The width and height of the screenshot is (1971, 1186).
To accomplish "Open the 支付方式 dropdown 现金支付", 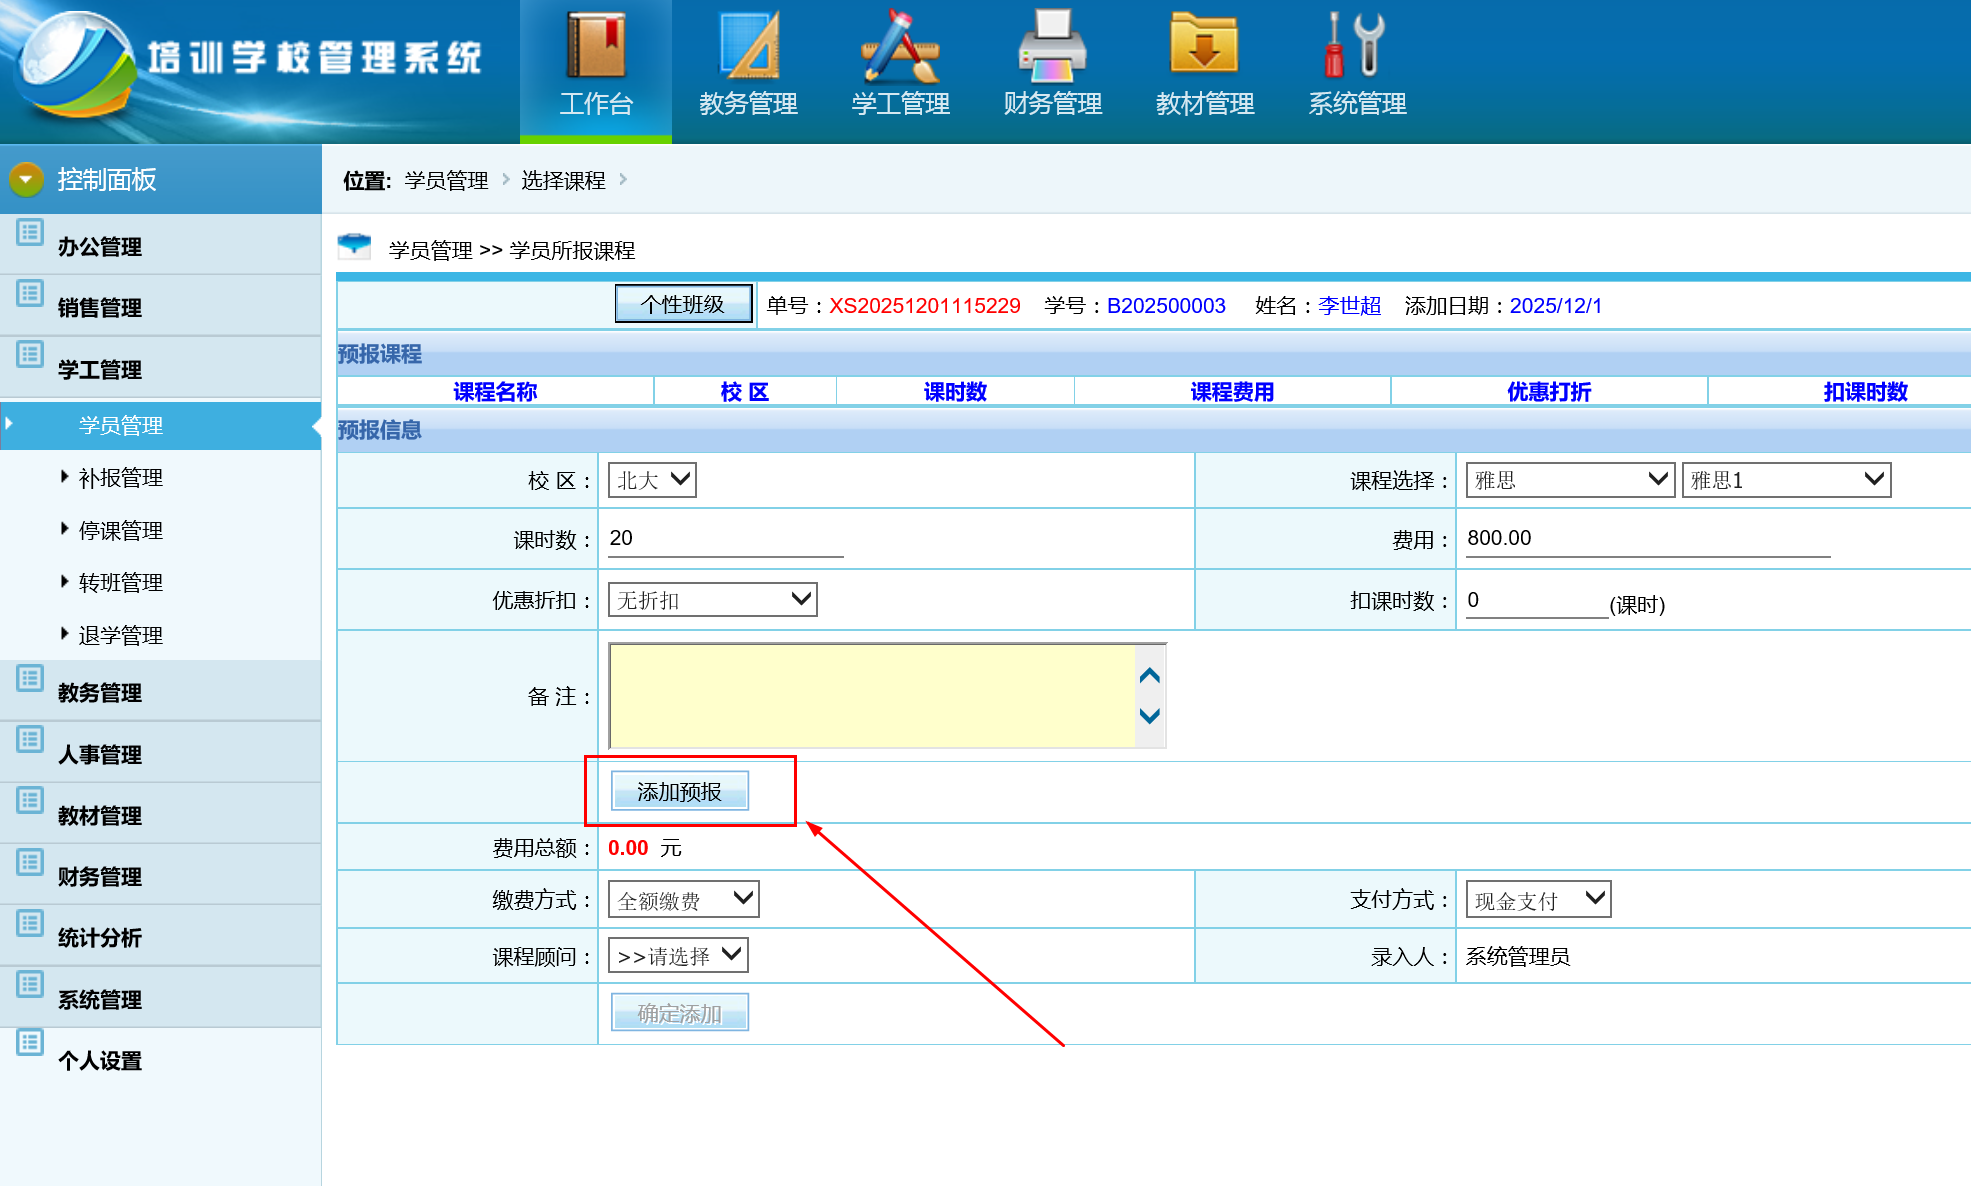I will (x=1538, y=899).
